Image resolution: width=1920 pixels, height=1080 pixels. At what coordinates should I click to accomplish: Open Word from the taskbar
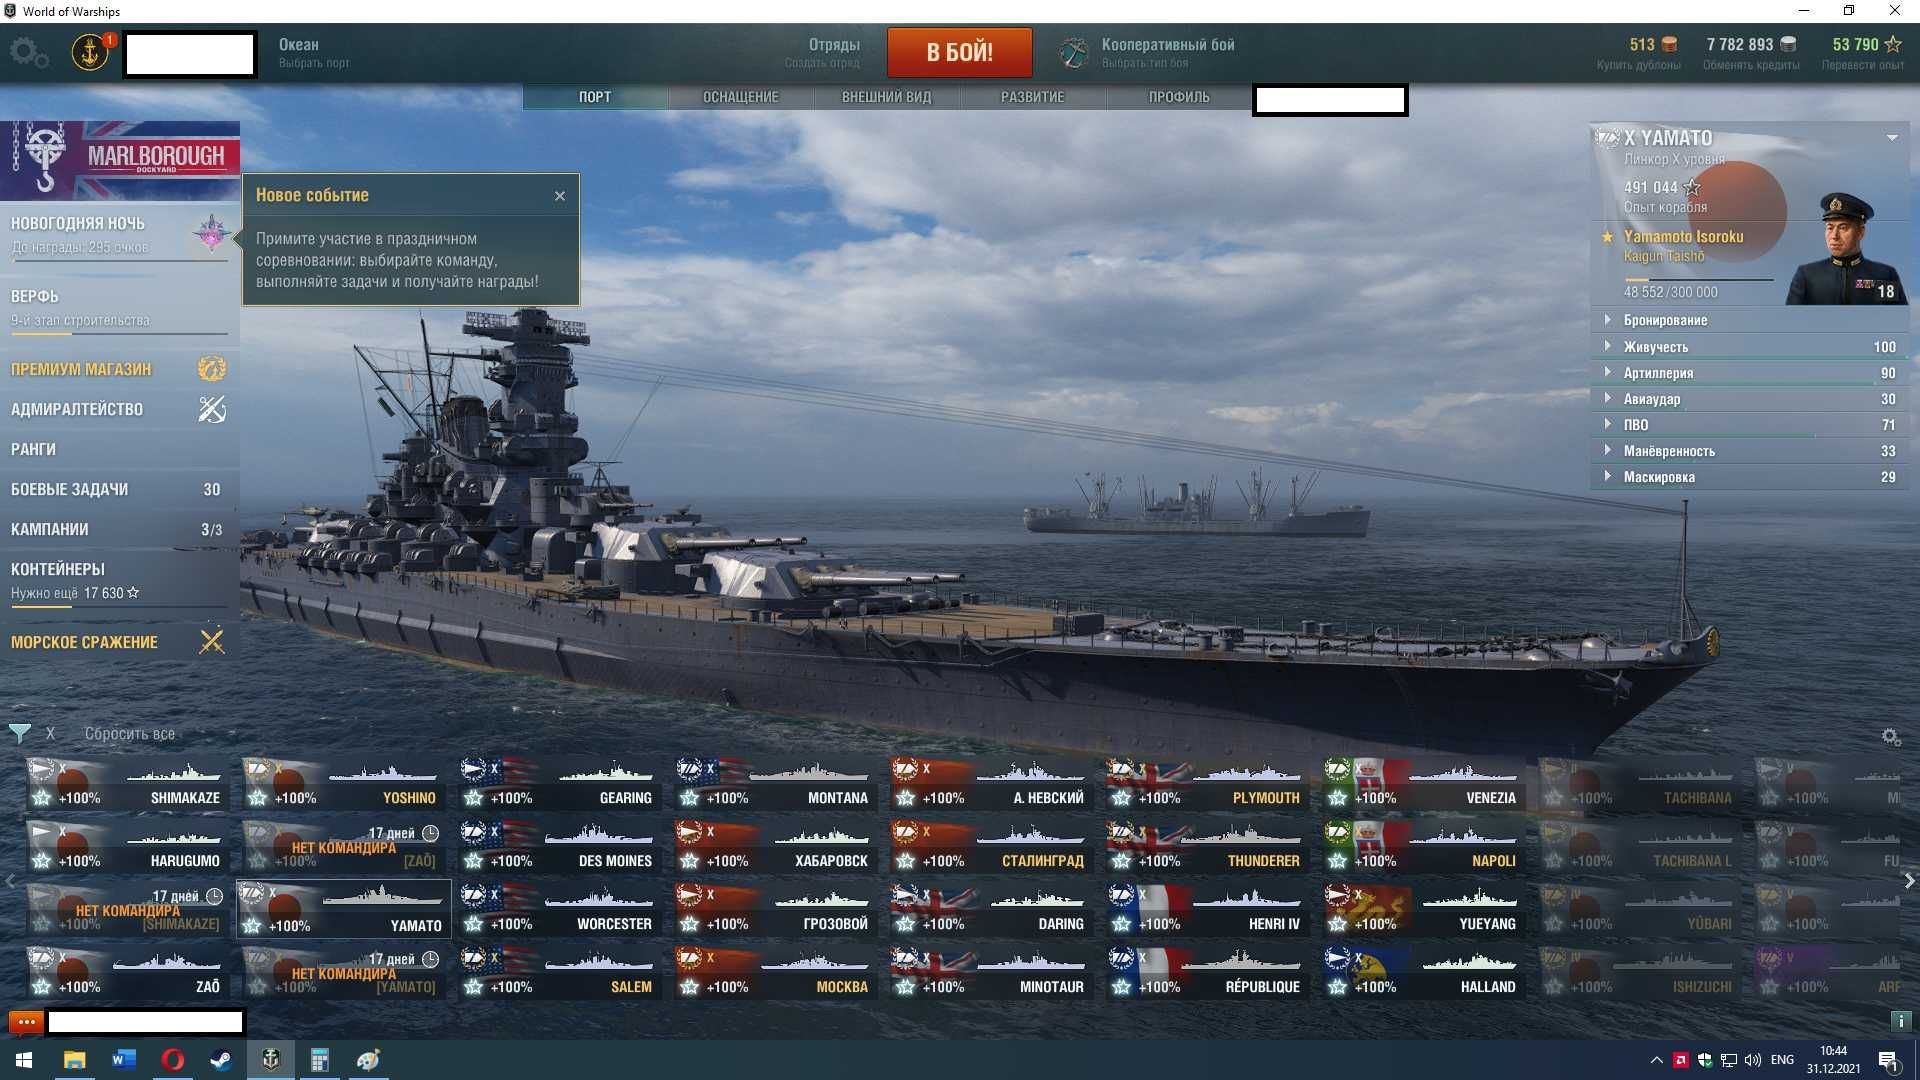pyautogui.click(x=123, y=1060)
